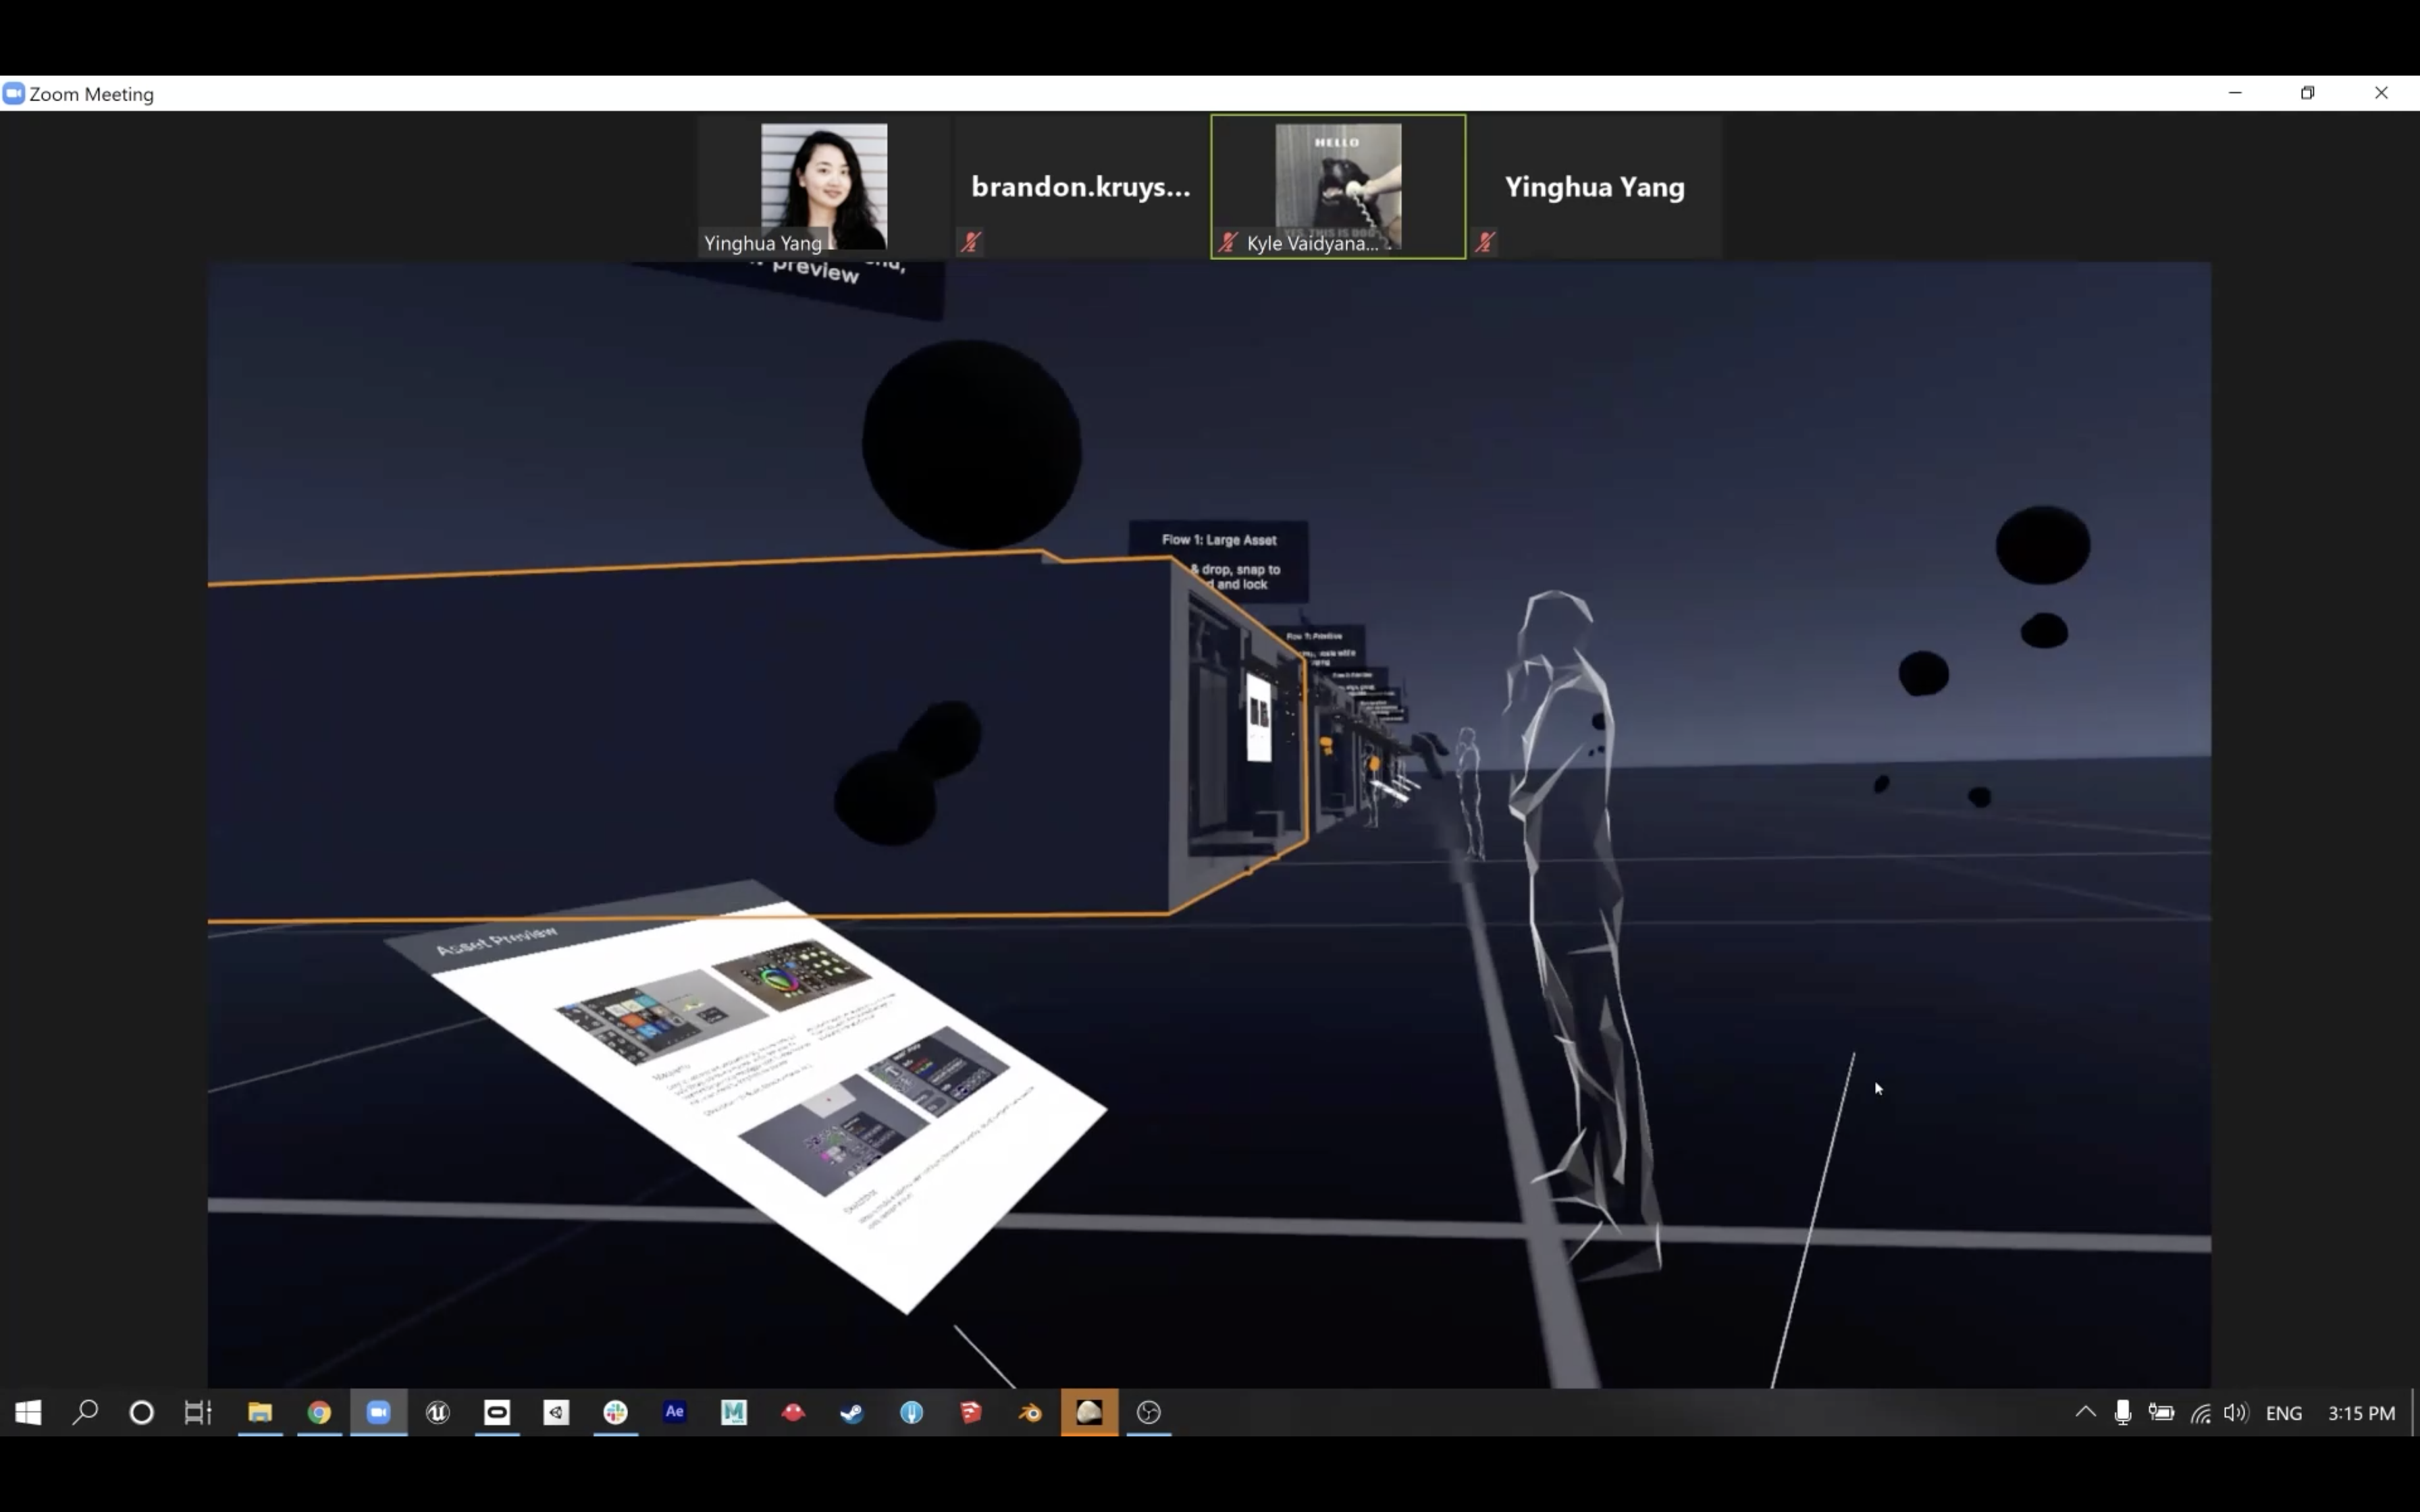This screenshot has width=2420, height=1512.
Task: Select the name-only Yinghua Yang tile
Action: [x=1595, y=186]
